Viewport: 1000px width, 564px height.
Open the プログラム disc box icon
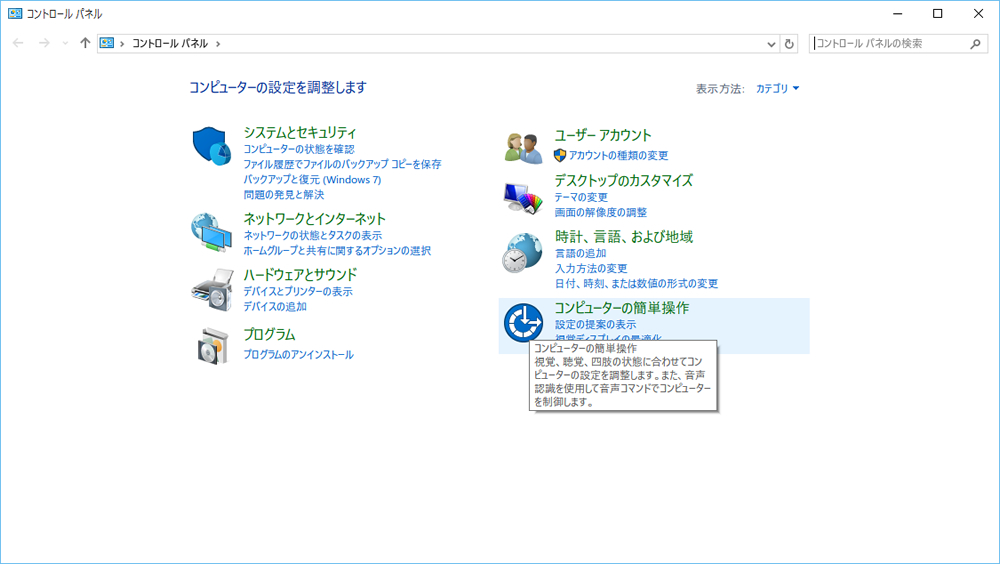[212, 346]
